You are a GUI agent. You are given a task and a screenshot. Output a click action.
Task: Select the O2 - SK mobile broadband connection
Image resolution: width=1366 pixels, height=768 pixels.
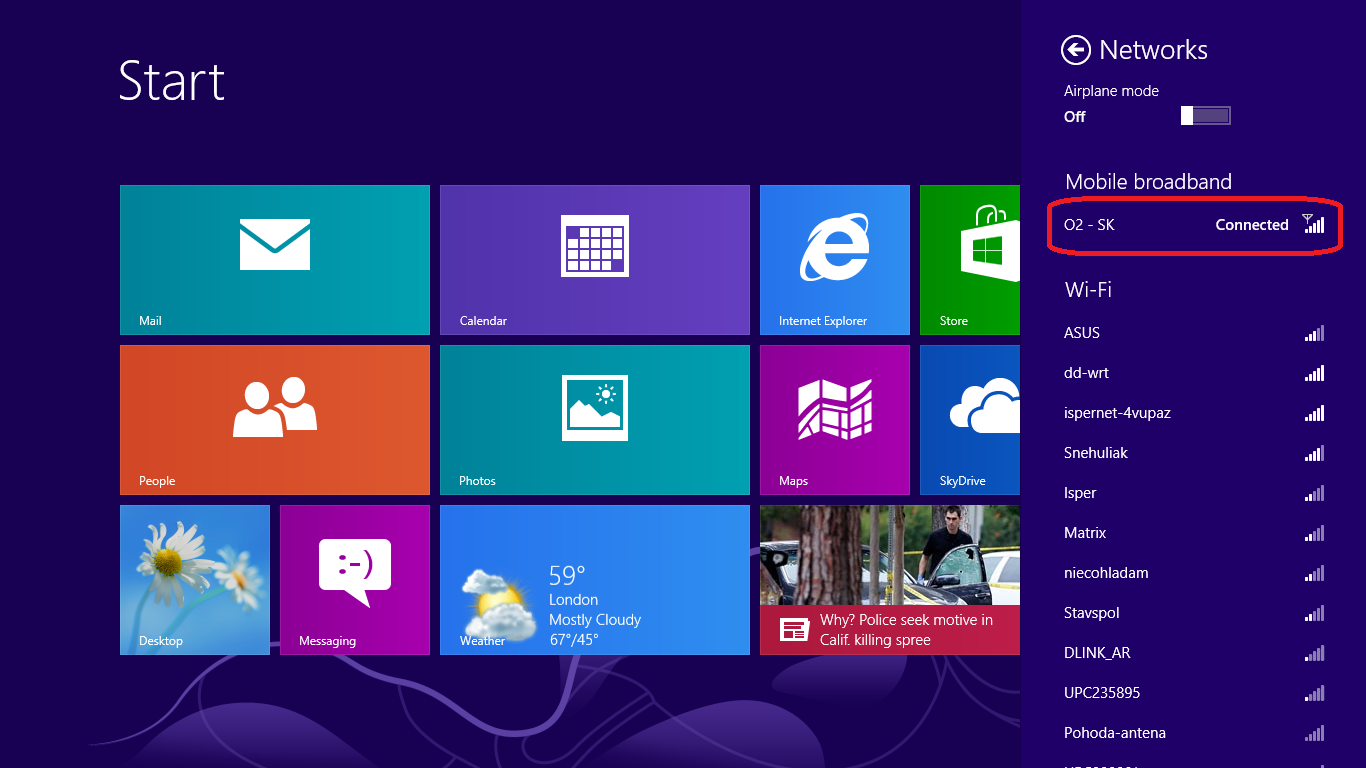click(1194, 225)
